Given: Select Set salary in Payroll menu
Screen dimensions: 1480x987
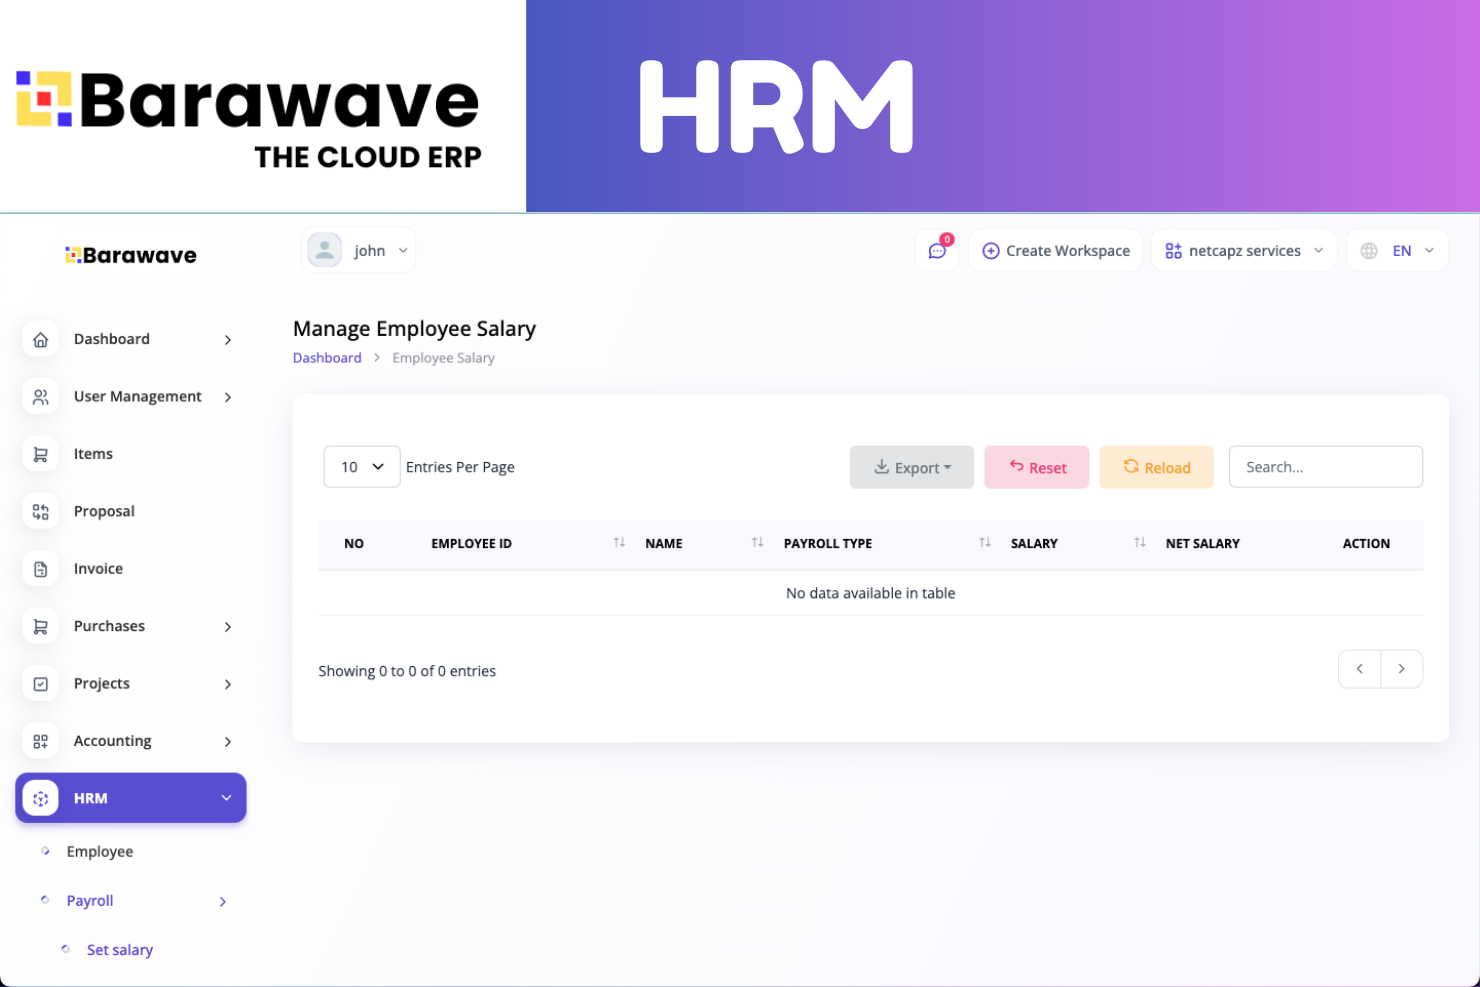Looking at the screenshot, I should coord(120,950).
